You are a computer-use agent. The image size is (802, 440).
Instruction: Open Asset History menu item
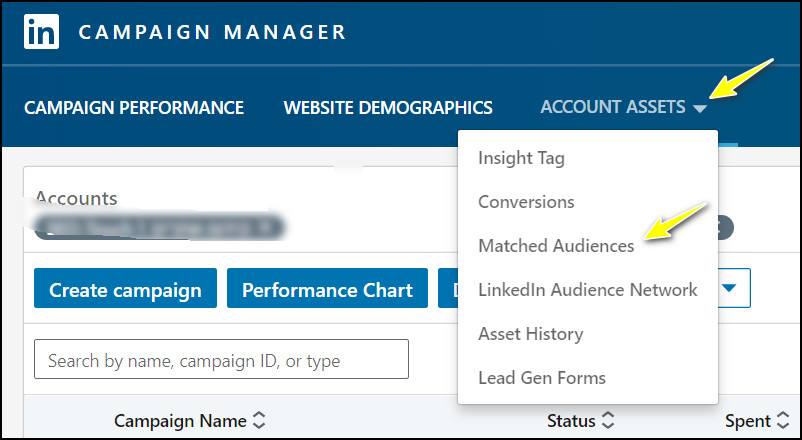530,334
